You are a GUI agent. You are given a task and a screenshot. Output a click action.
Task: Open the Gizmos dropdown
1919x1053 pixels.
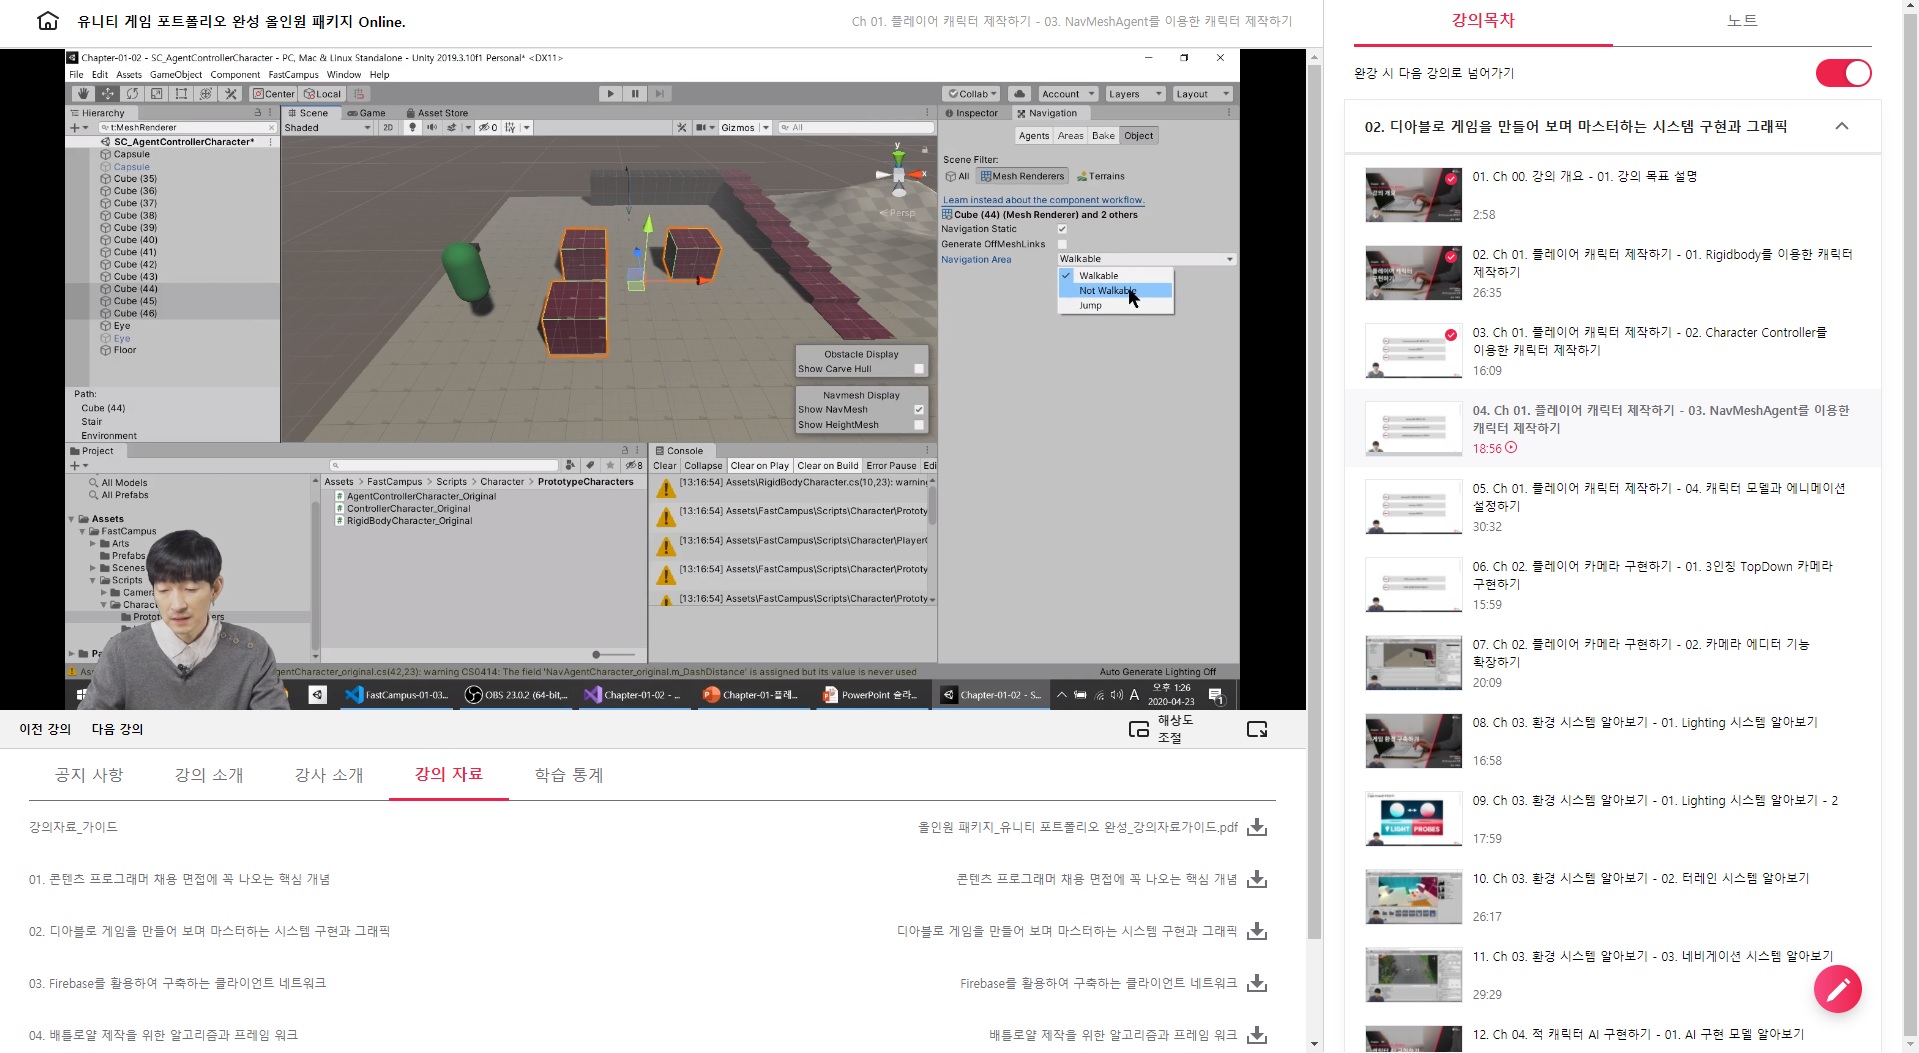pos(745,128)
